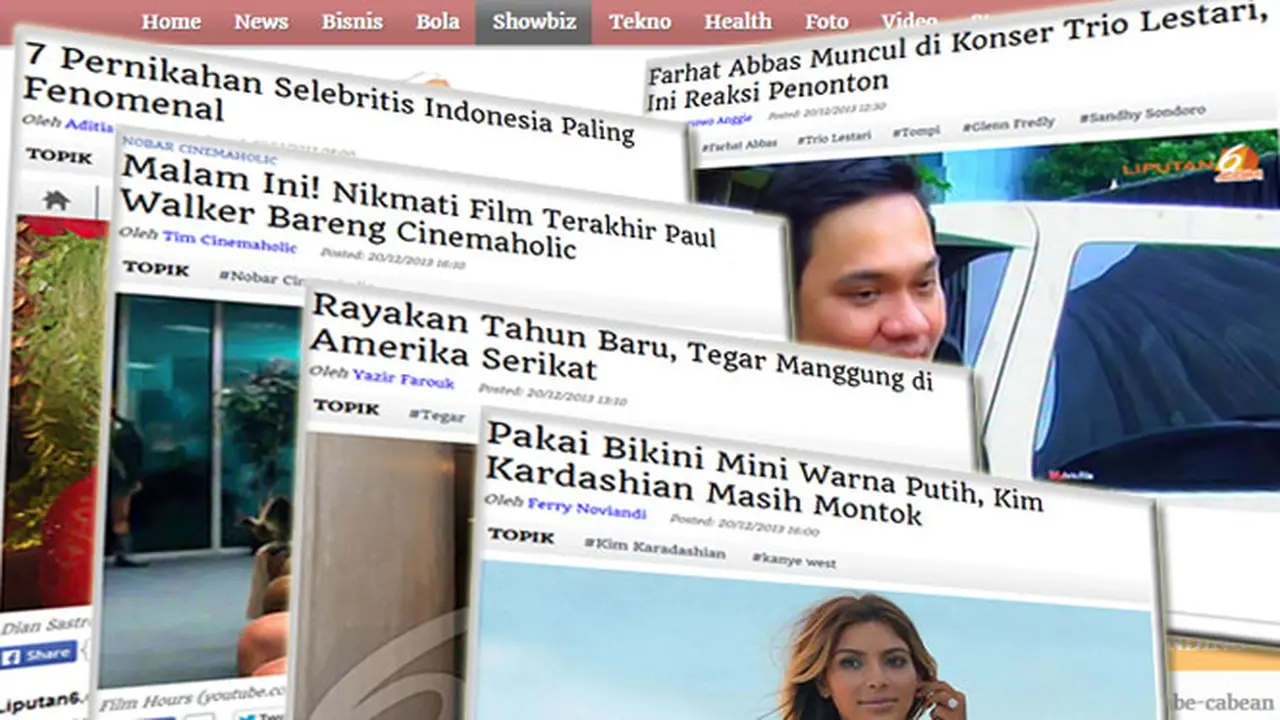The image size is (1280, 720).
Task: Click the Facebook Share button
Action: (x=39, y=657)
